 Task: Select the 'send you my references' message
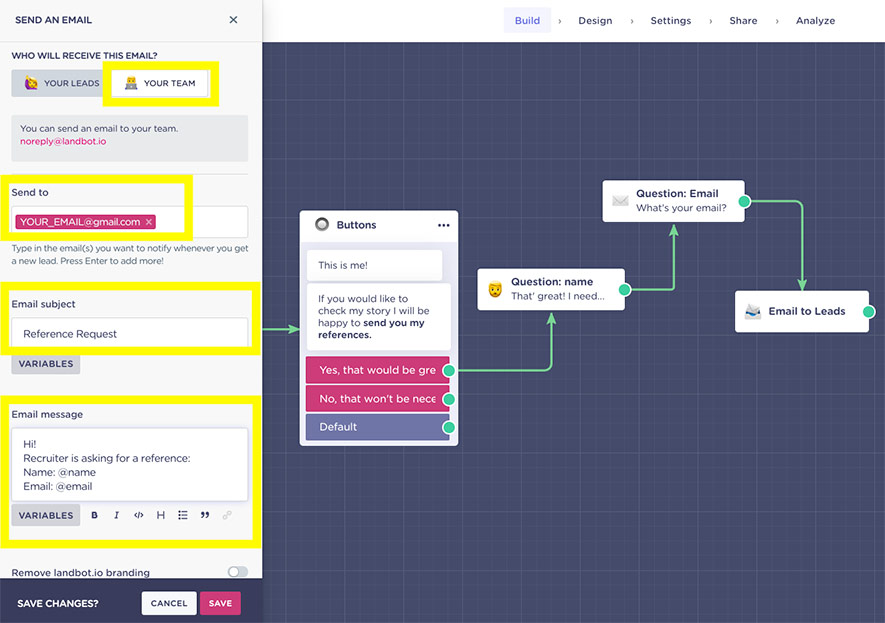coord(378,317)
